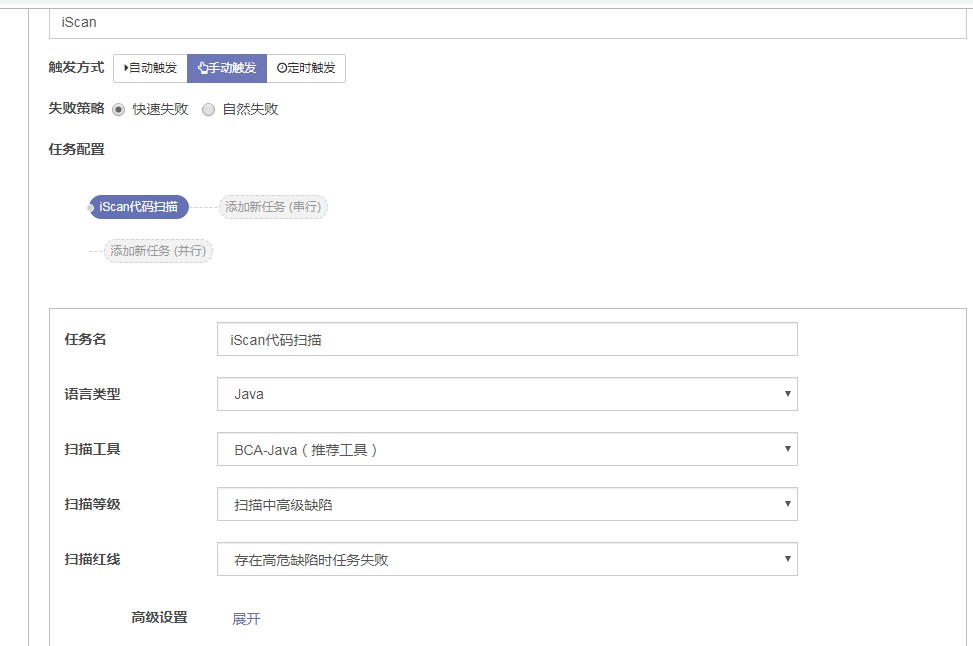Screen dimensions: 973x646
Task: Select 手动触发 trigger mode
Action: [226, 68]
